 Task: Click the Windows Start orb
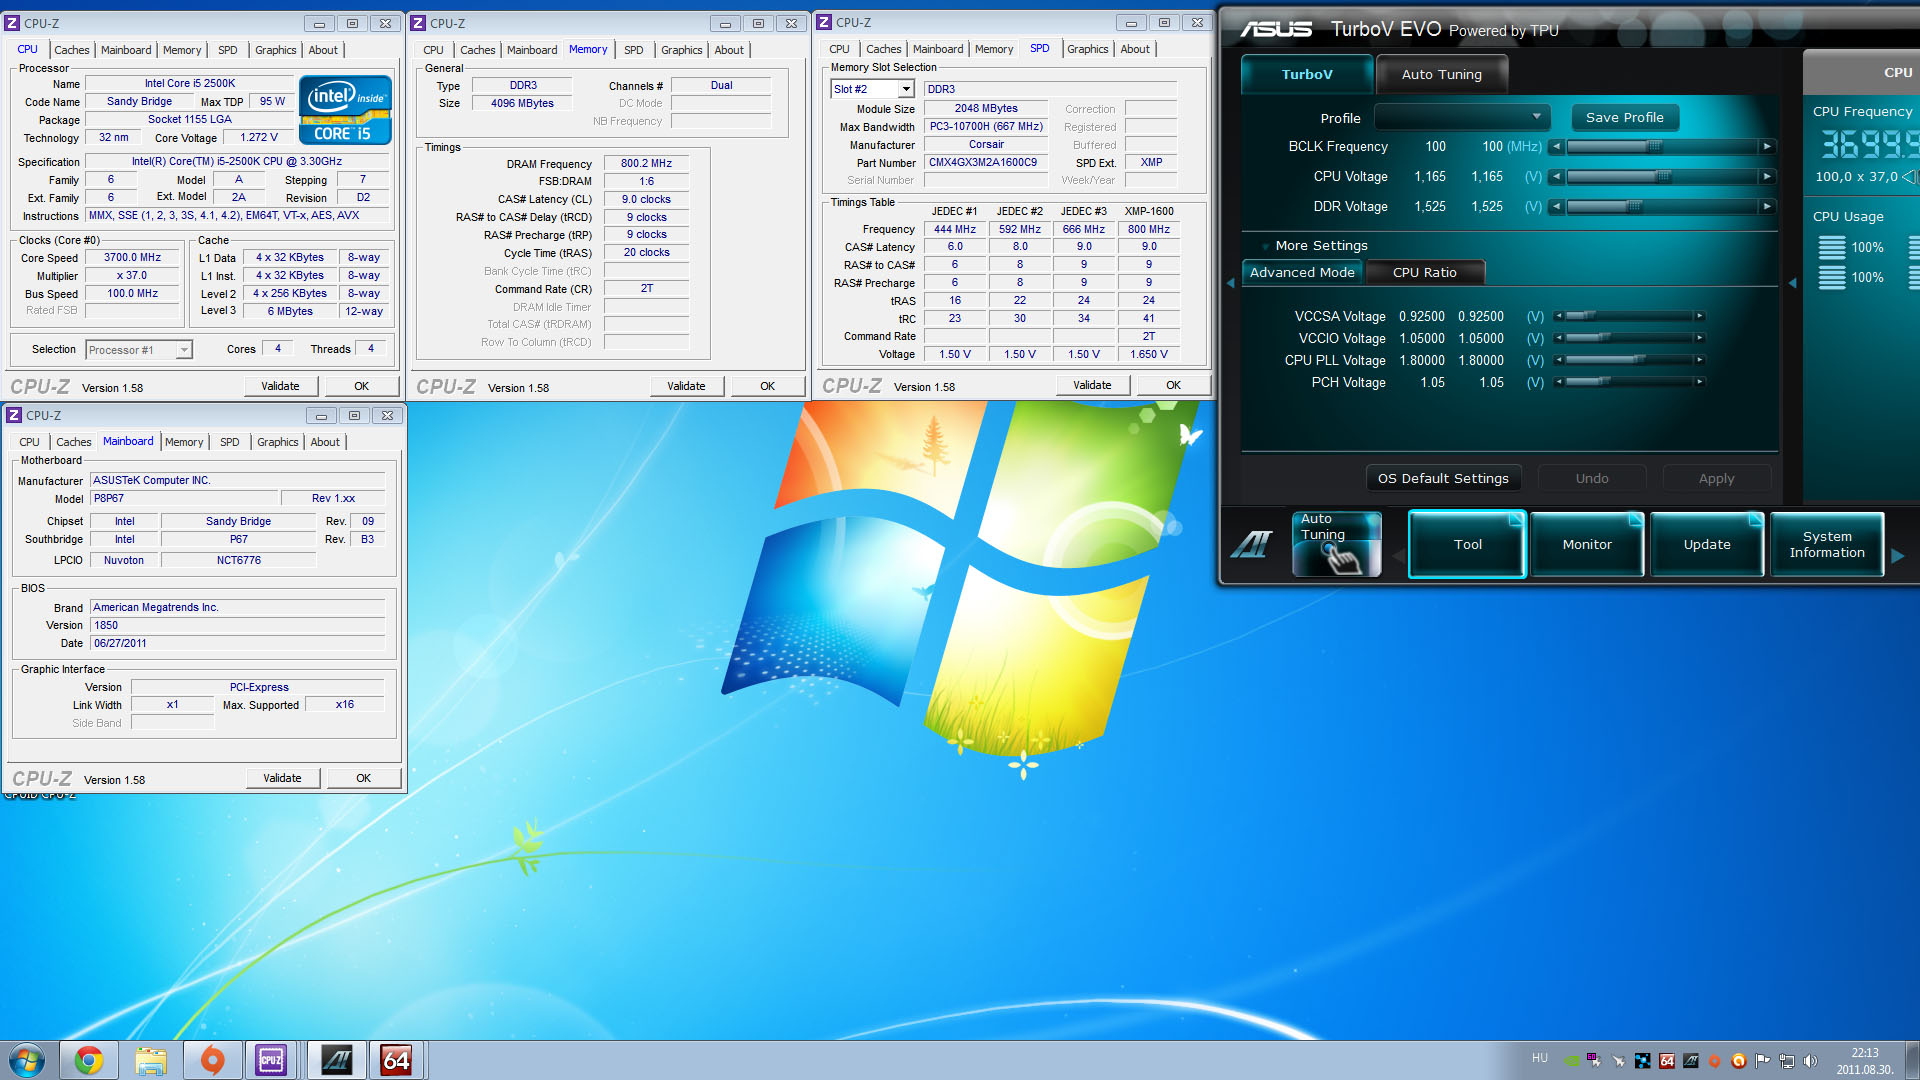(x=27, y=1060)
